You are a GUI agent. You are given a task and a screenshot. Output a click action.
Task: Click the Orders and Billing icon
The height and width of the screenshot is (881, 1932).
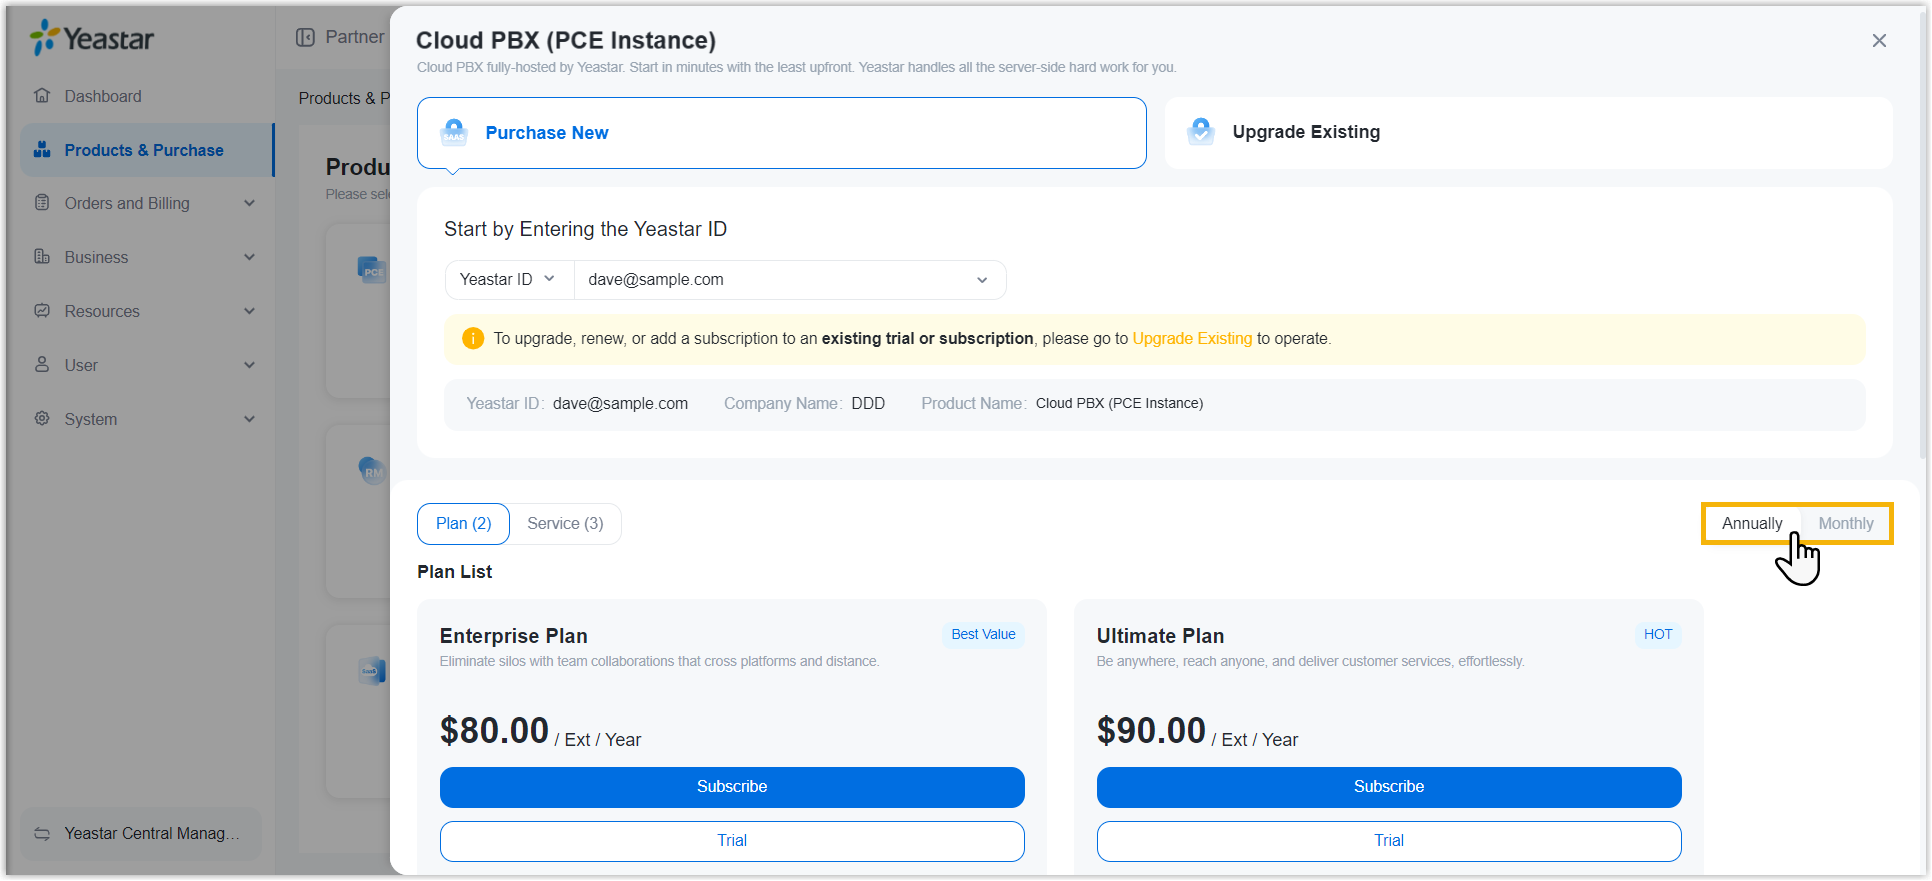(42, 203)
